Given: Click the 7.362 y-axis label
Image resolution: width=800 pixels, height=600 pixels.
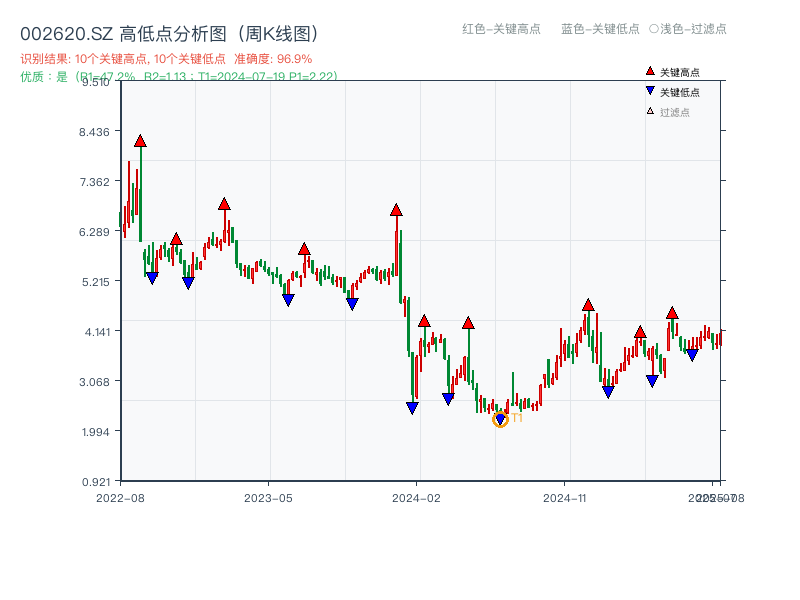Looking at the screenshot, I should click(x=94, y=182).
